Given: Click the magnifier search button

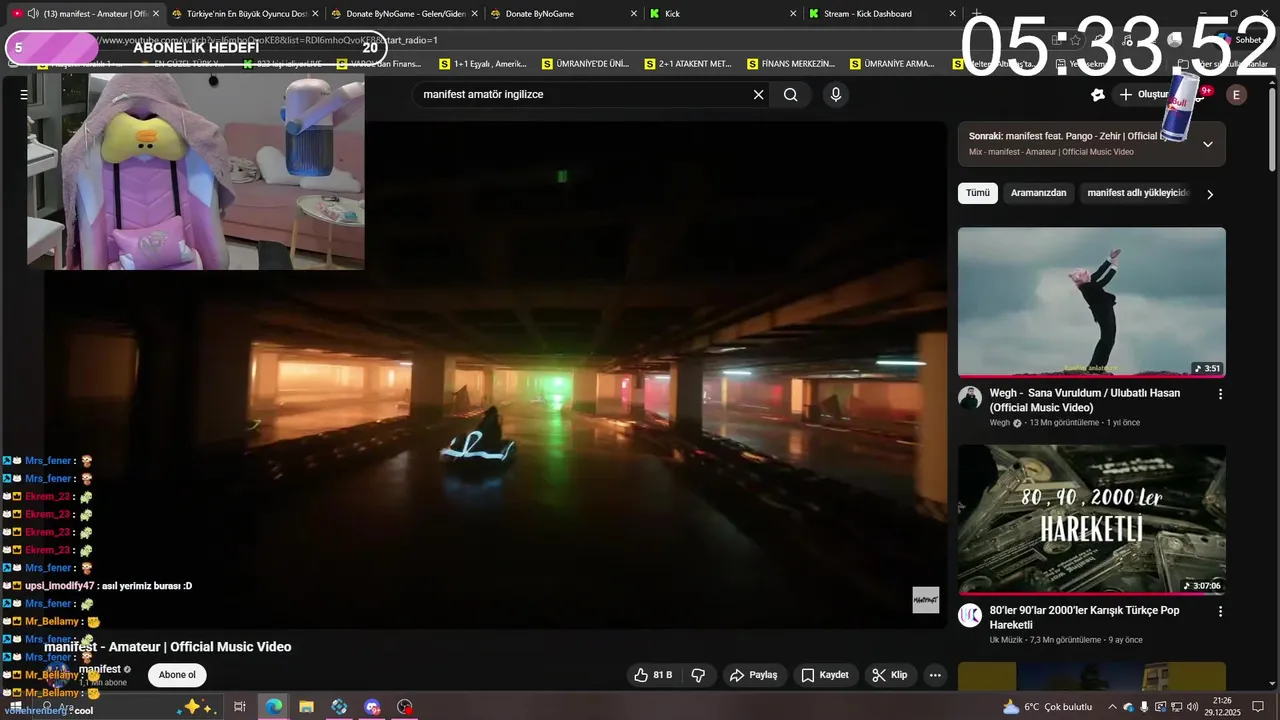Looking at the screenshot, I should tap(791, 95).
